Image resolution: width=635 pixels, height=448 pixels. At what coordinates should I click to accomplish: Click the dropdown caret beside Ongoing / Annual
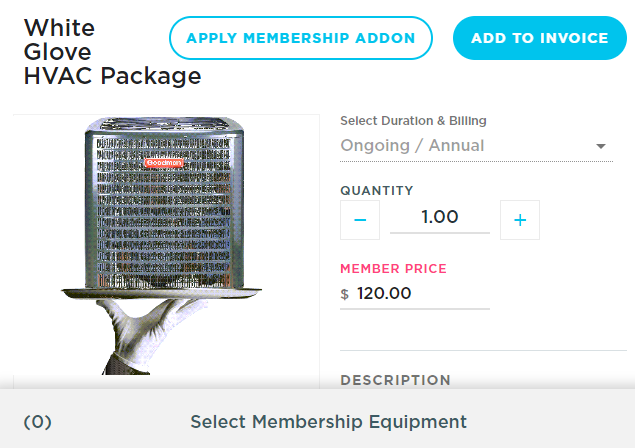point(601,146)
